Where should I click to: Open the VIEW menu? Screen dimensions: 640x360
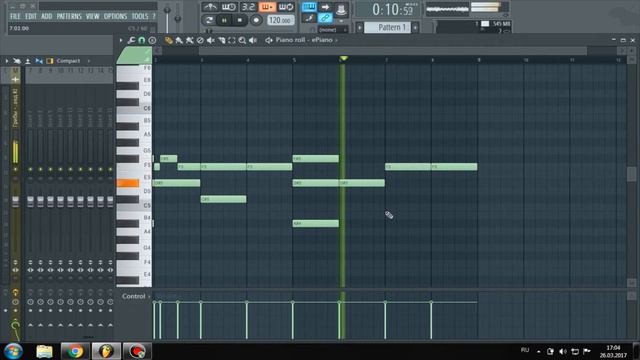tap(93, 16)
